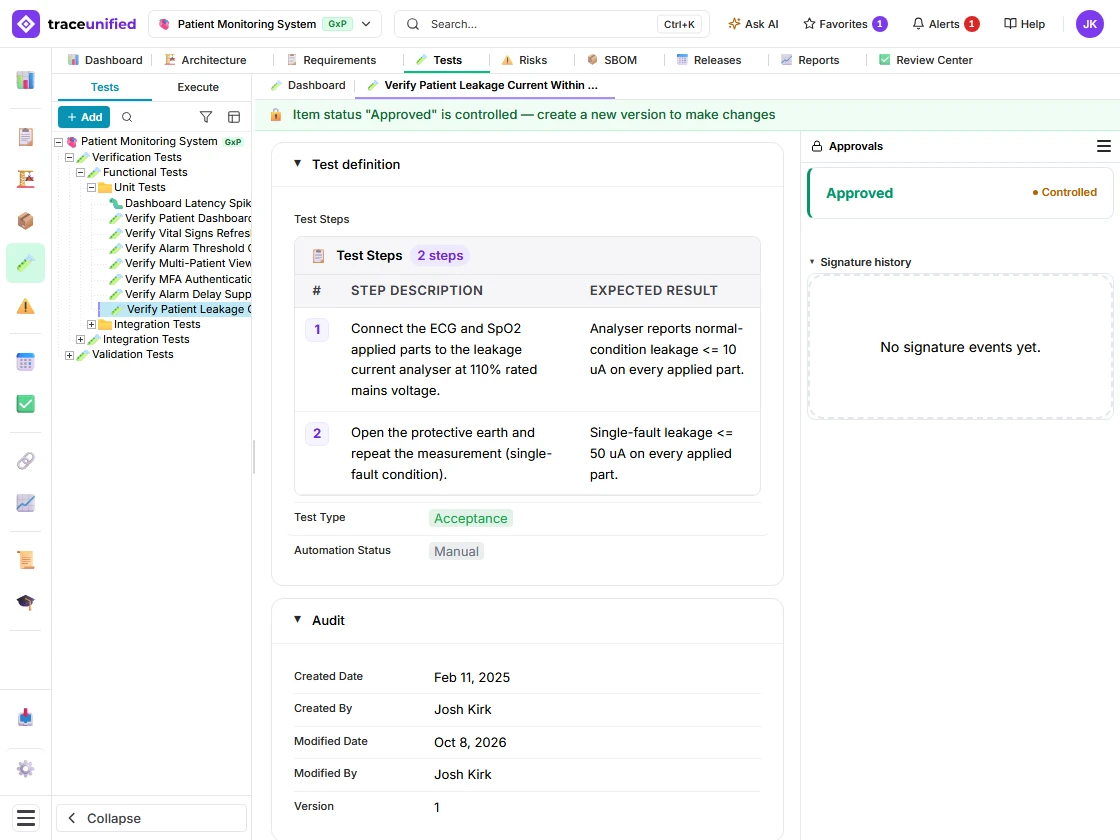
Task: Collapse the Unit Tests folder node
Action: (91, 187)
